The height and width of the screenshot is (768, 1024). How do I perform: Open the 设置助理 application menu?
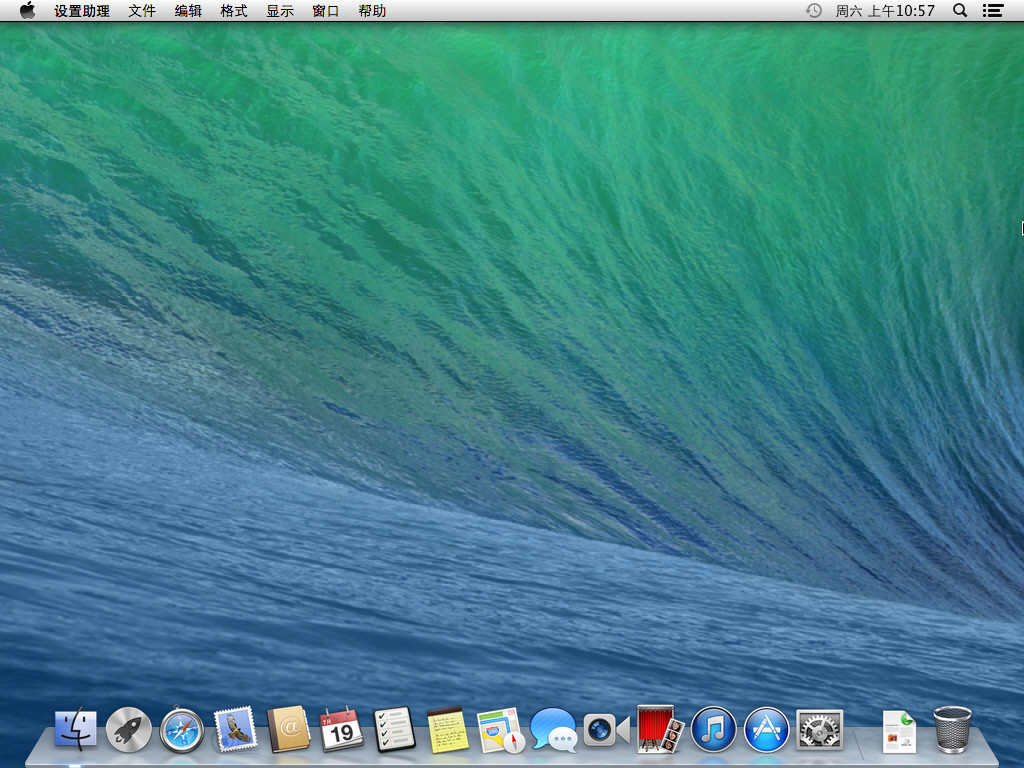82,10
